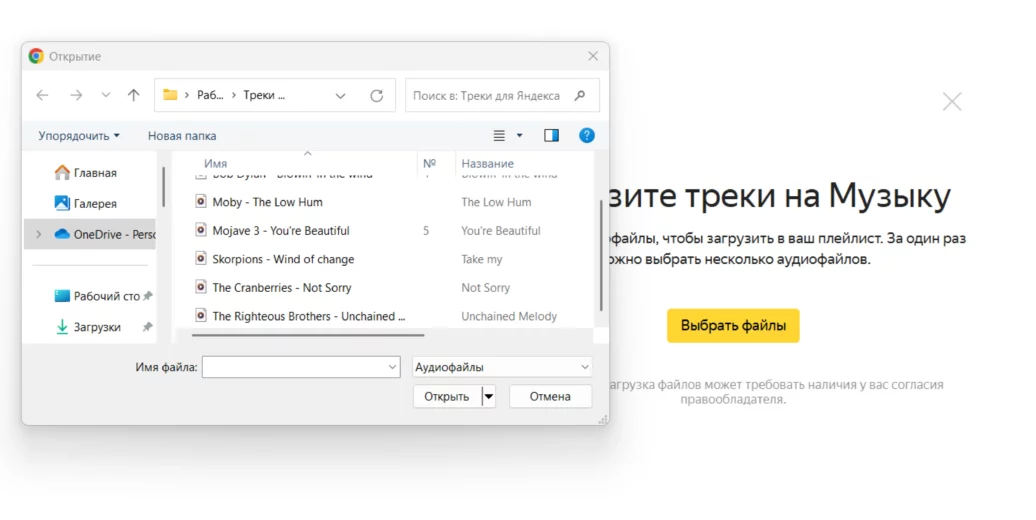Expand the Аудиофайлы file type dropdown
1036x520 pixels.
502,367
